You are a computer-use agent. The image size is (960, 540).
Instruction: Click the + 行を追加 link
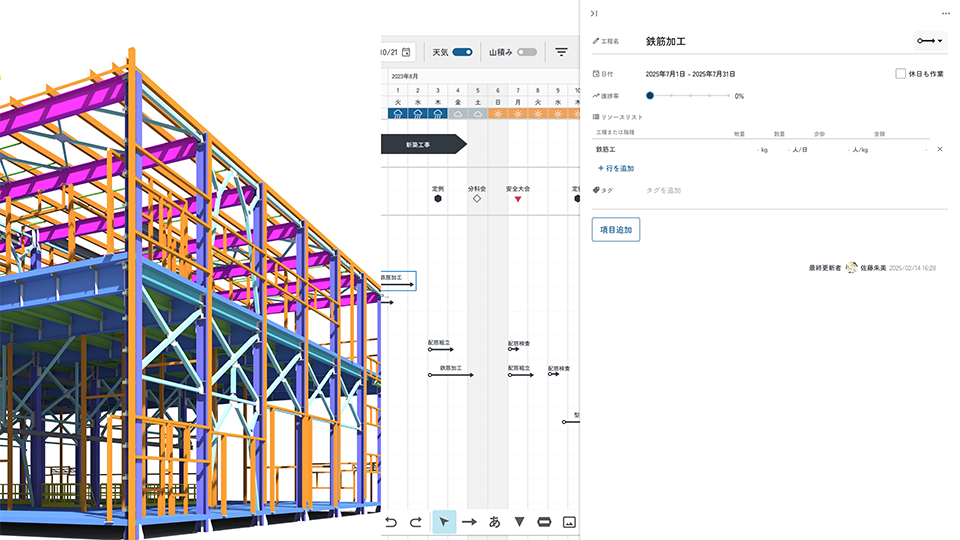click(x=616, y=168)
